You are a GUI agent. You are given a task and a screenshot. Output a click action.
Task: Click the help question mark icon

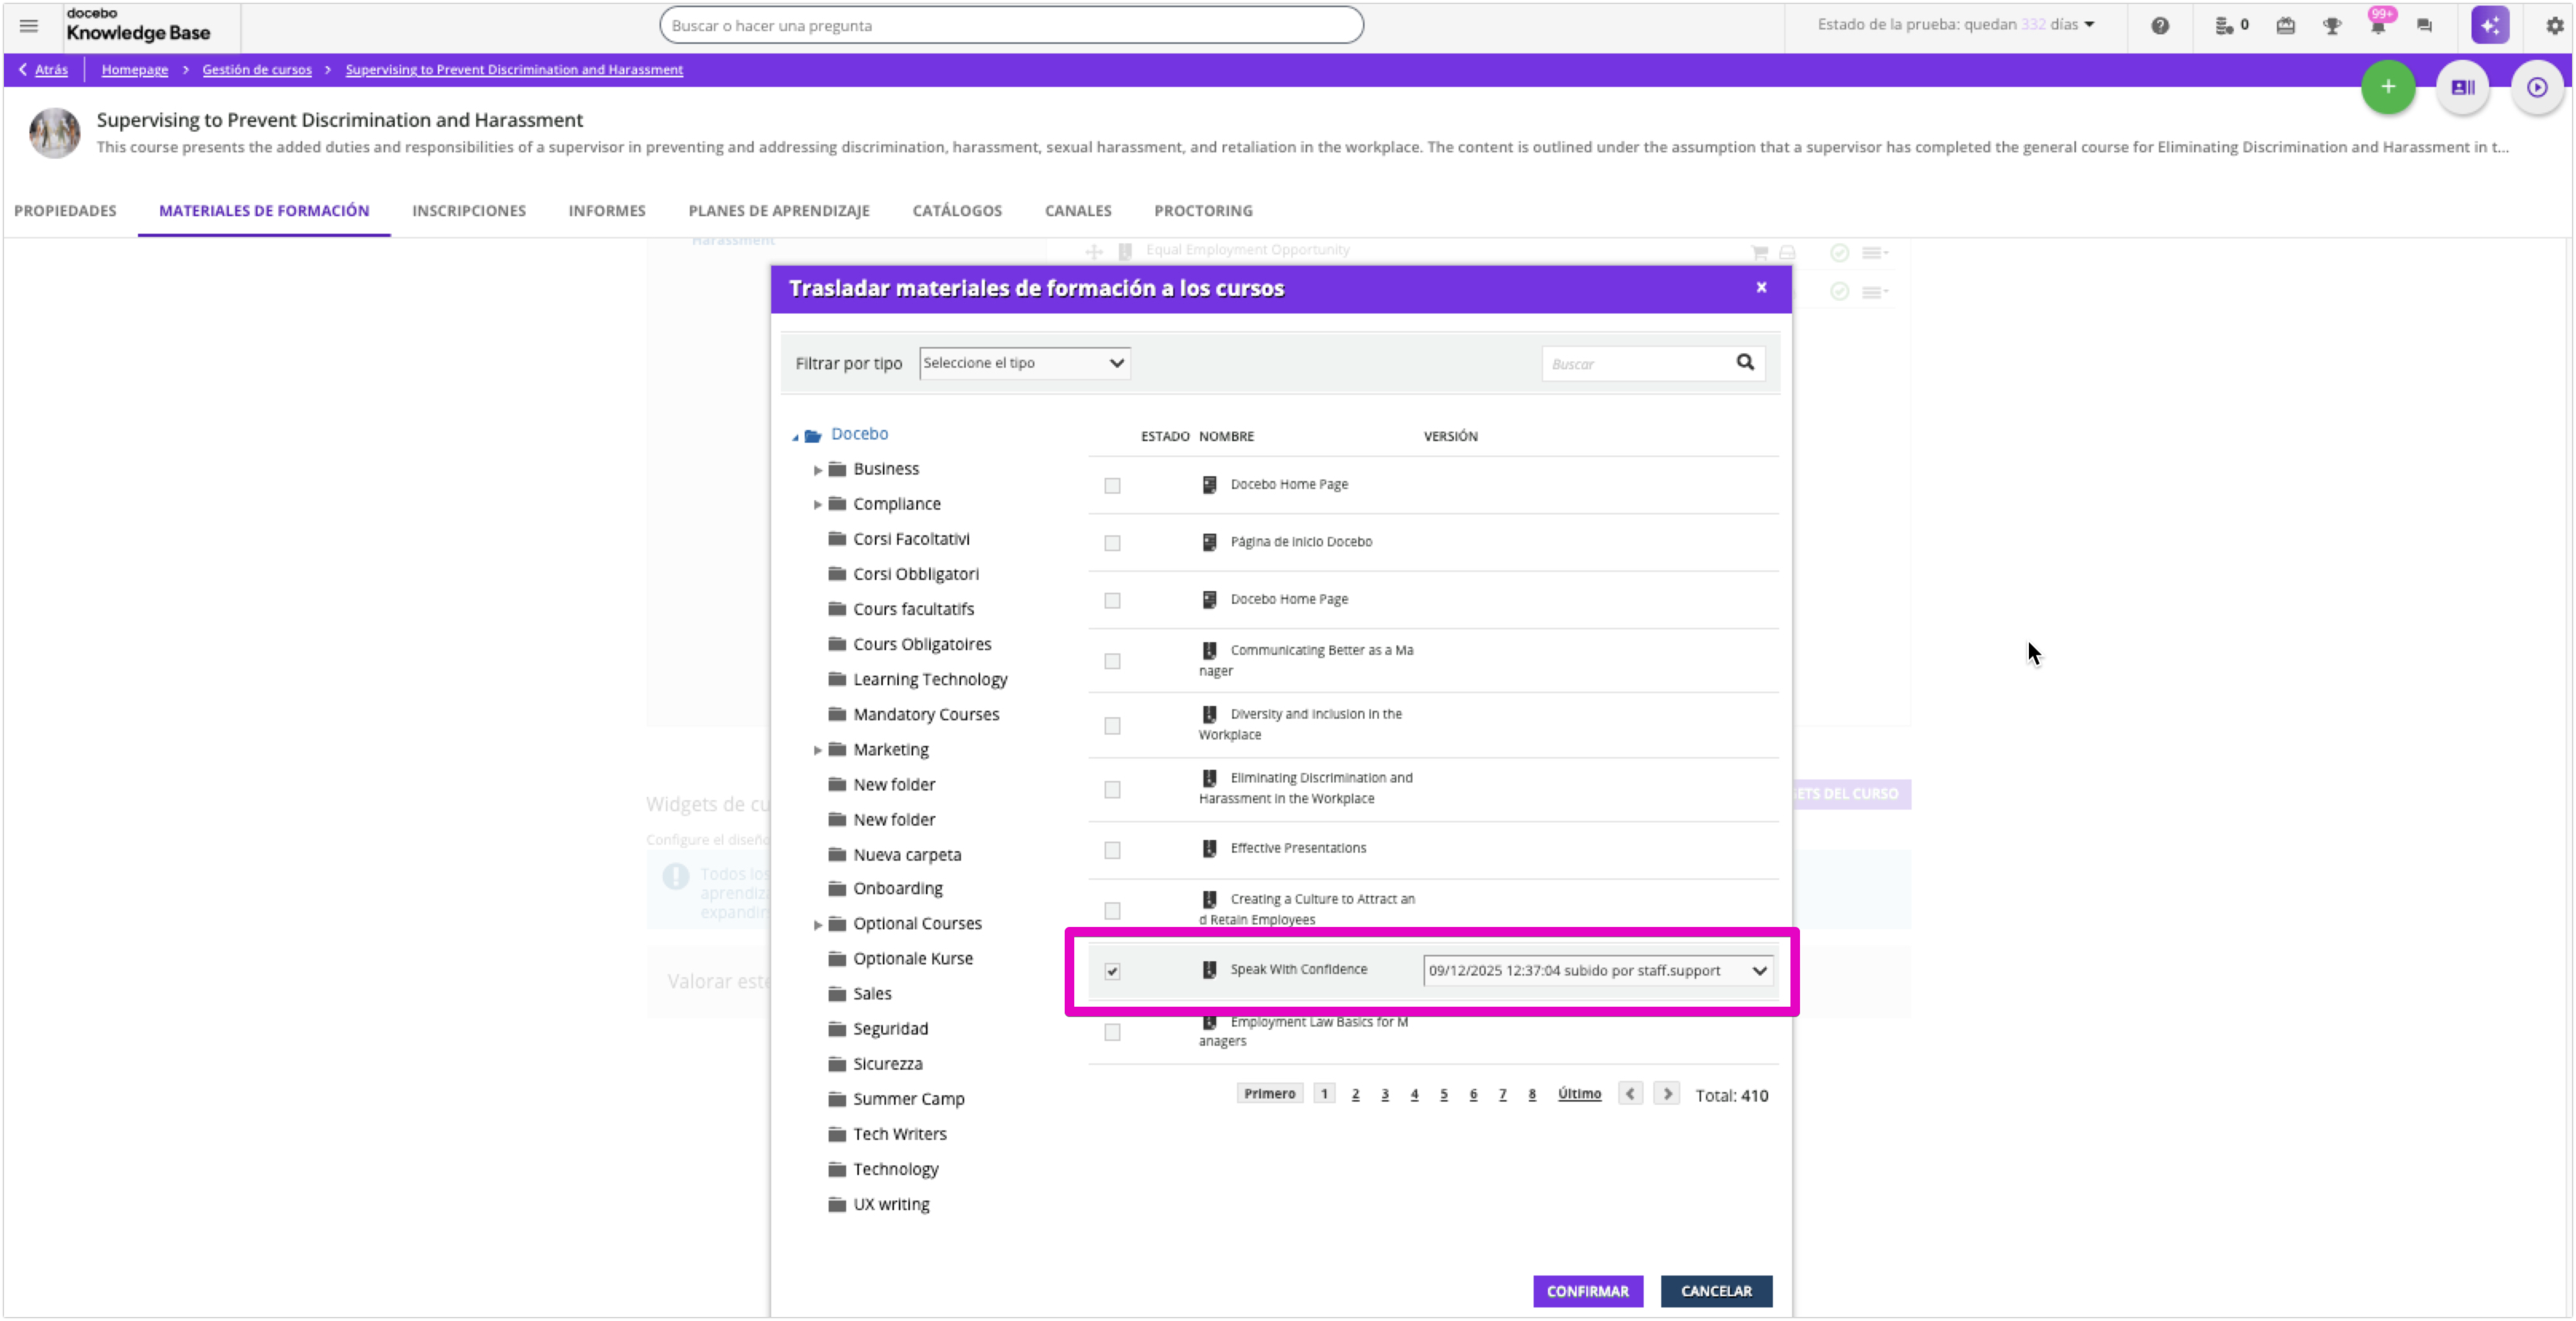click(x=2160, y=26)
